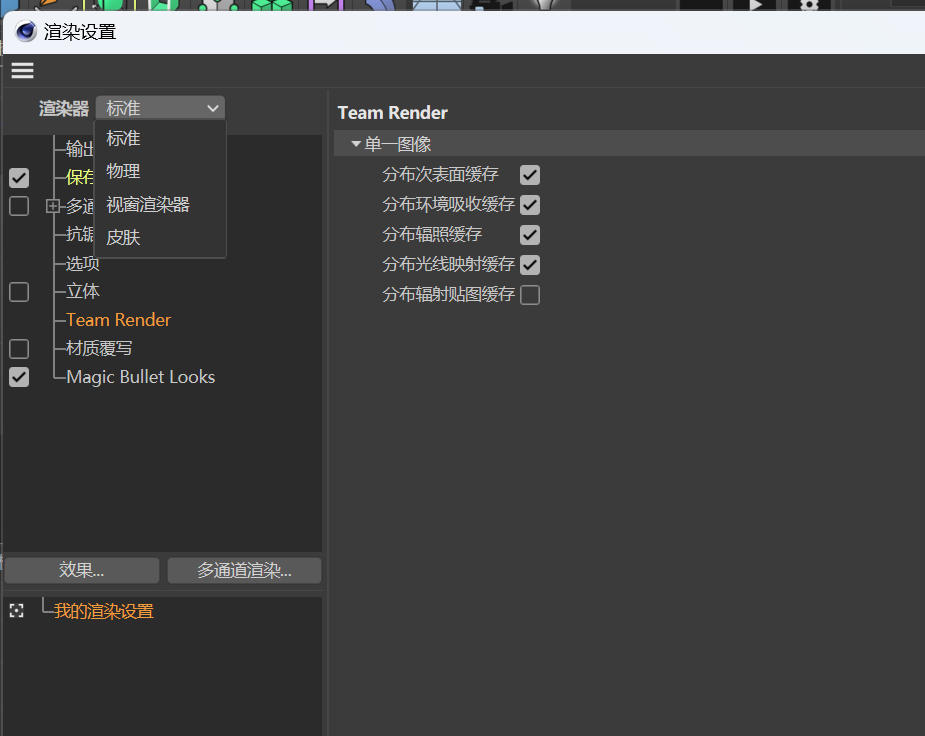Click the 多通道渲染... button
Image resolution: width=925 pixels, height=736 pixels.
click(244, 569)
